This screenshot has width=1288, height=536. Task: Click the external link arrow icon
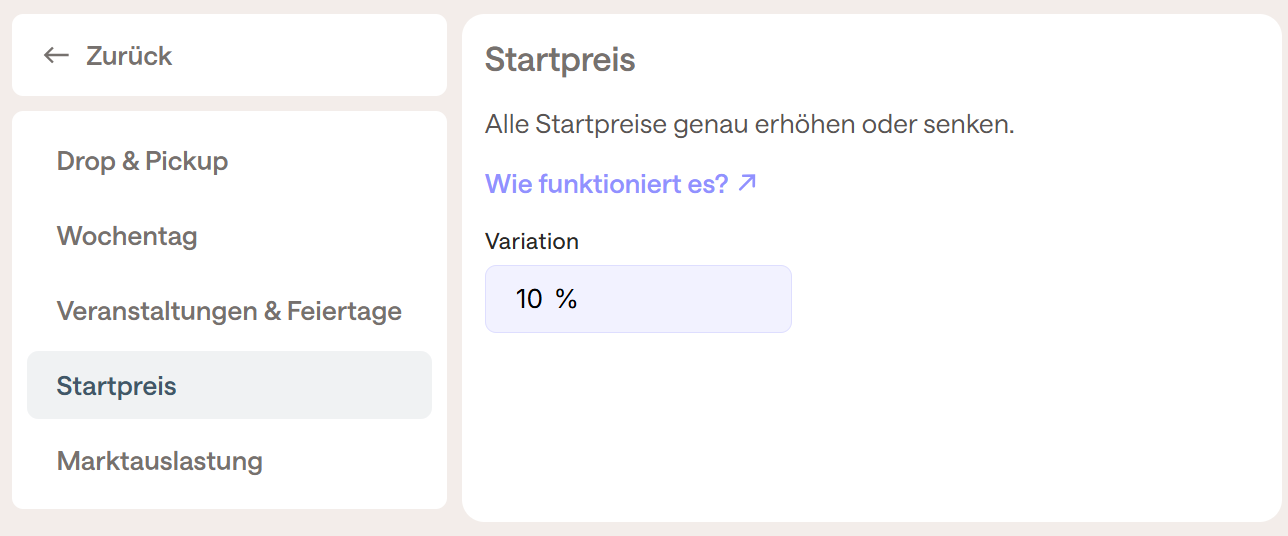[747, 183]
